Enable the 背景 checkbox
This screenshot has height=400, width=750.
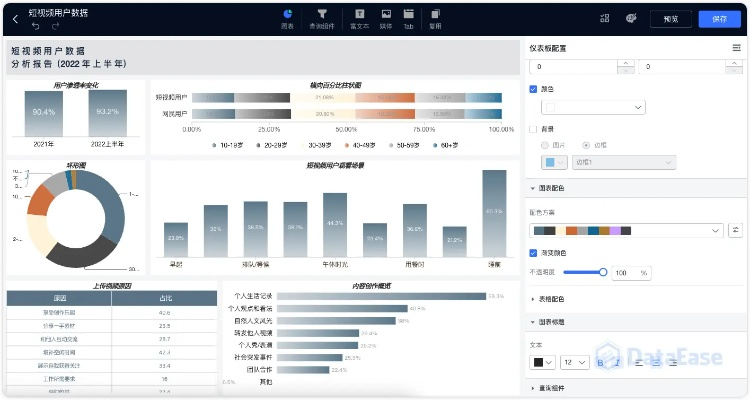(533, 128)
